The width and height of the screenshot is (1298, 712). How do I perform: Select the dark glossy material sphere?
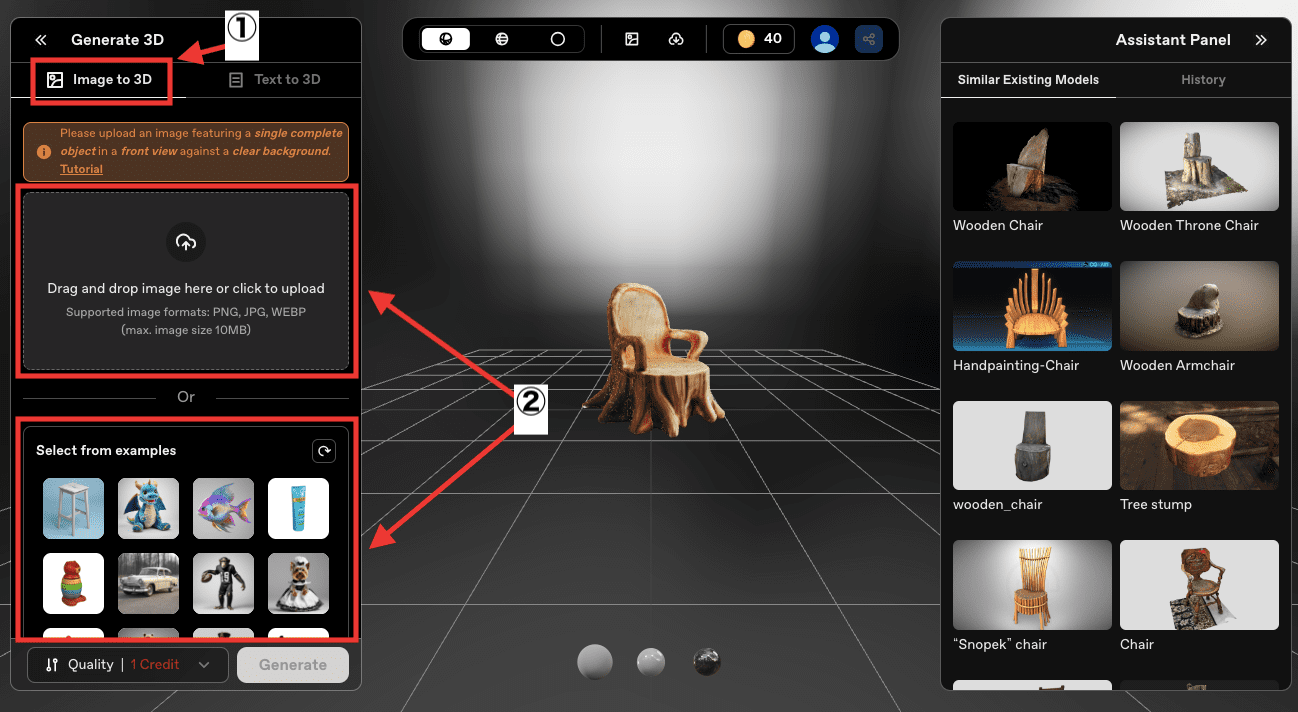706,661
